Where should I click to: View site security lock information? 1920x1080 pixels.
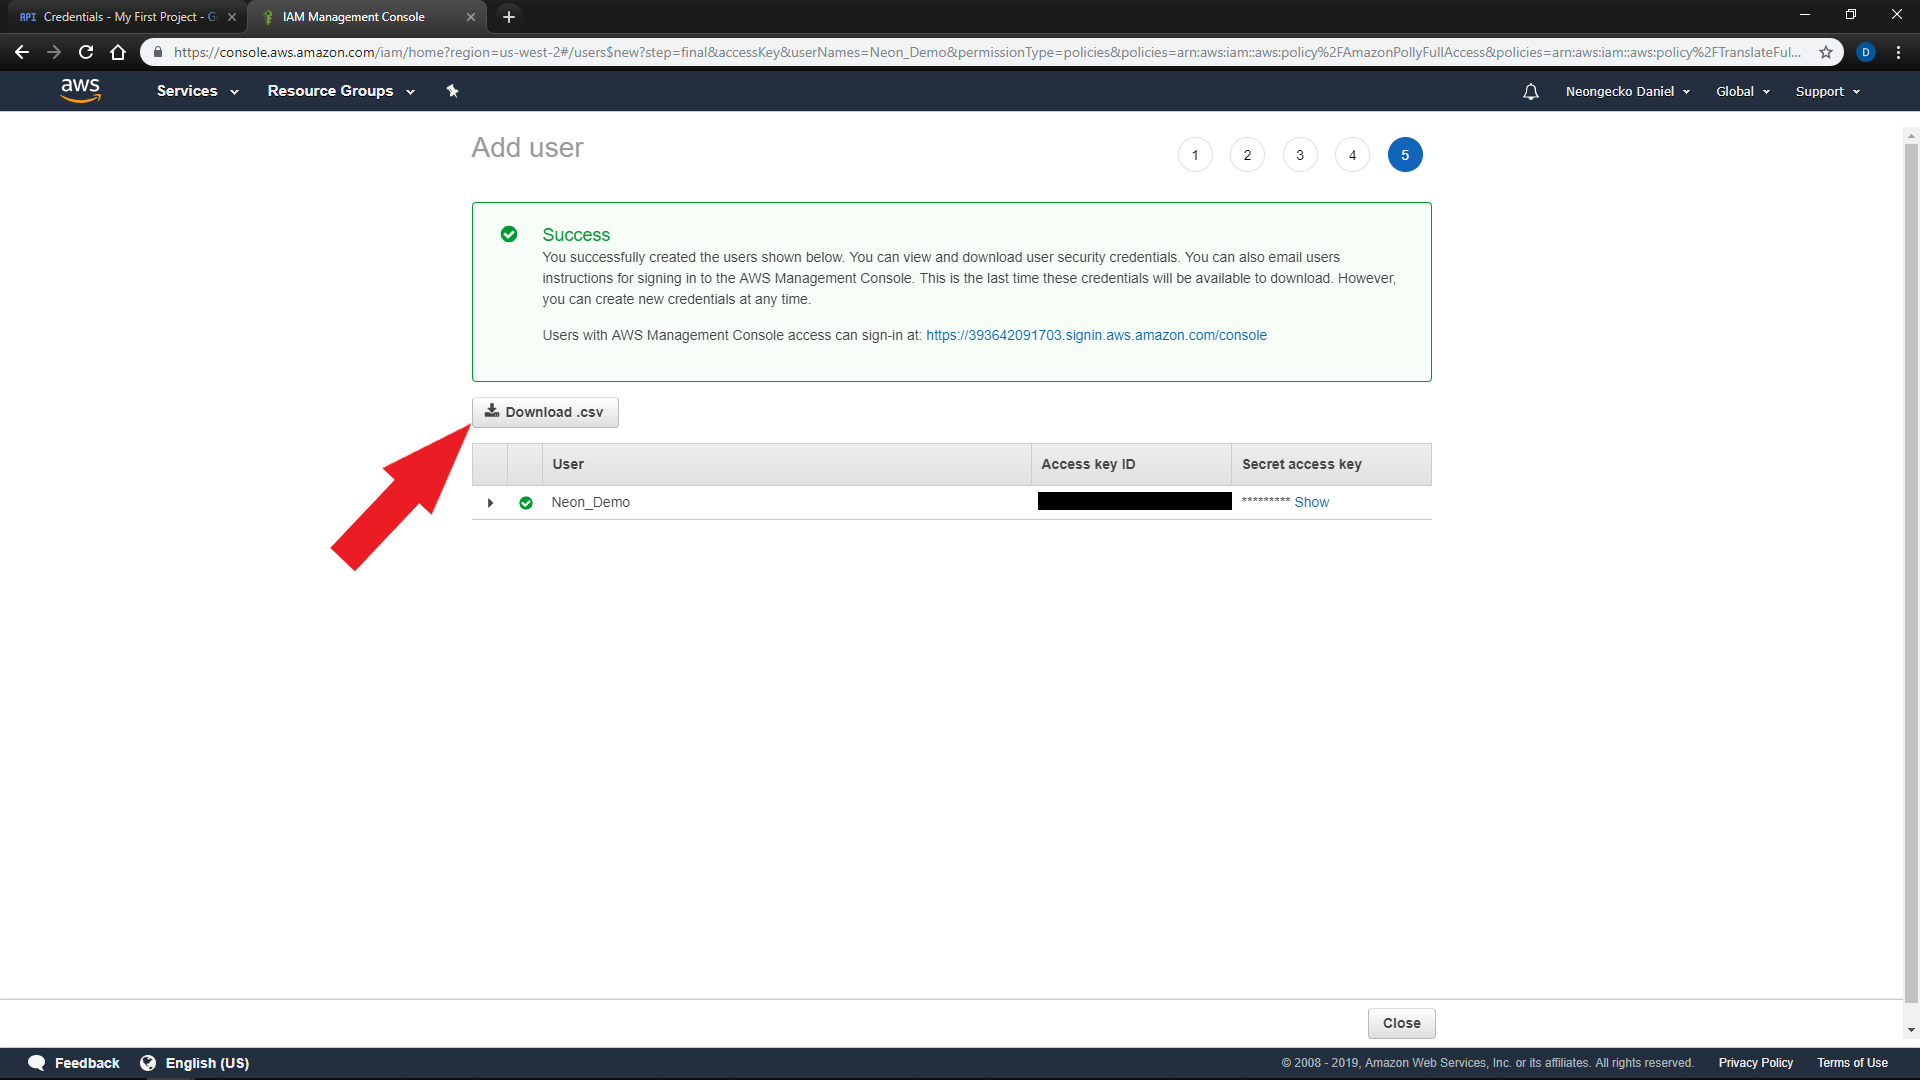point(158,52)
